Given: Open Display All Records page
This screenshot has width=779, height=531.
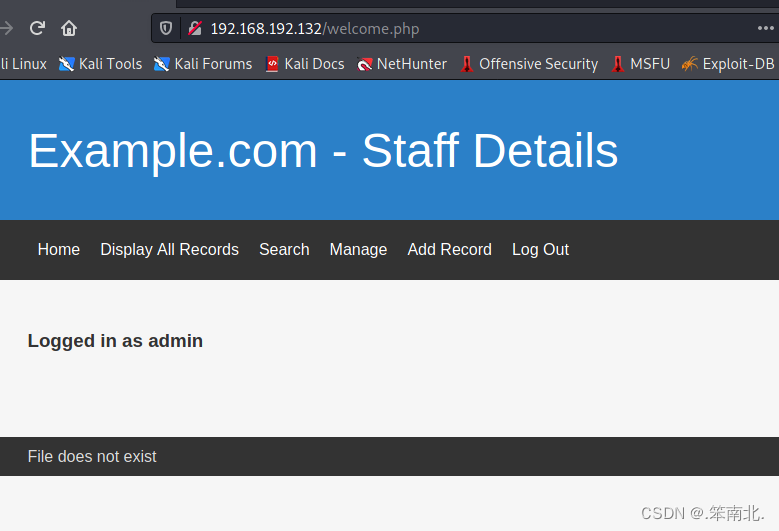Looking at the screenshot, I should 169,249.
